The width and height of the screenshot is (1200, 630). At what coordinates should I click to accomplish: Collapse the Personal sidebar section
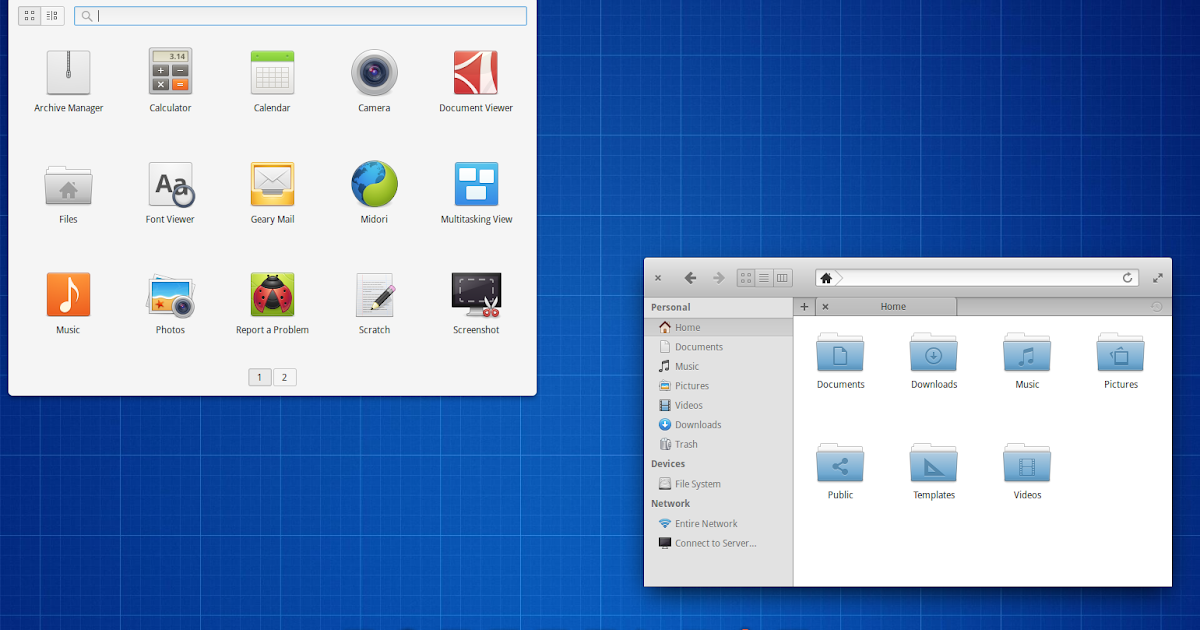point(671,307)
